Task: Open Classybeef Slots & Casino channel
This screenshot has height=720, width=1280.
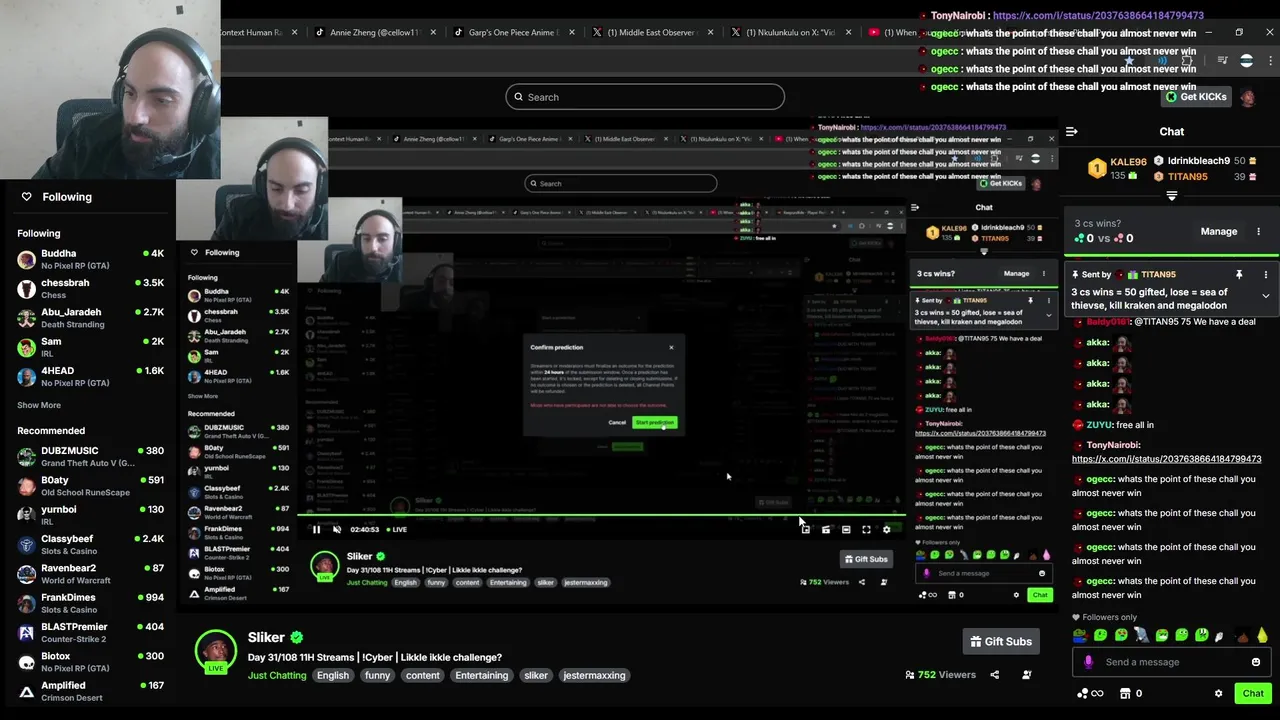Action: tap(90, 544)
